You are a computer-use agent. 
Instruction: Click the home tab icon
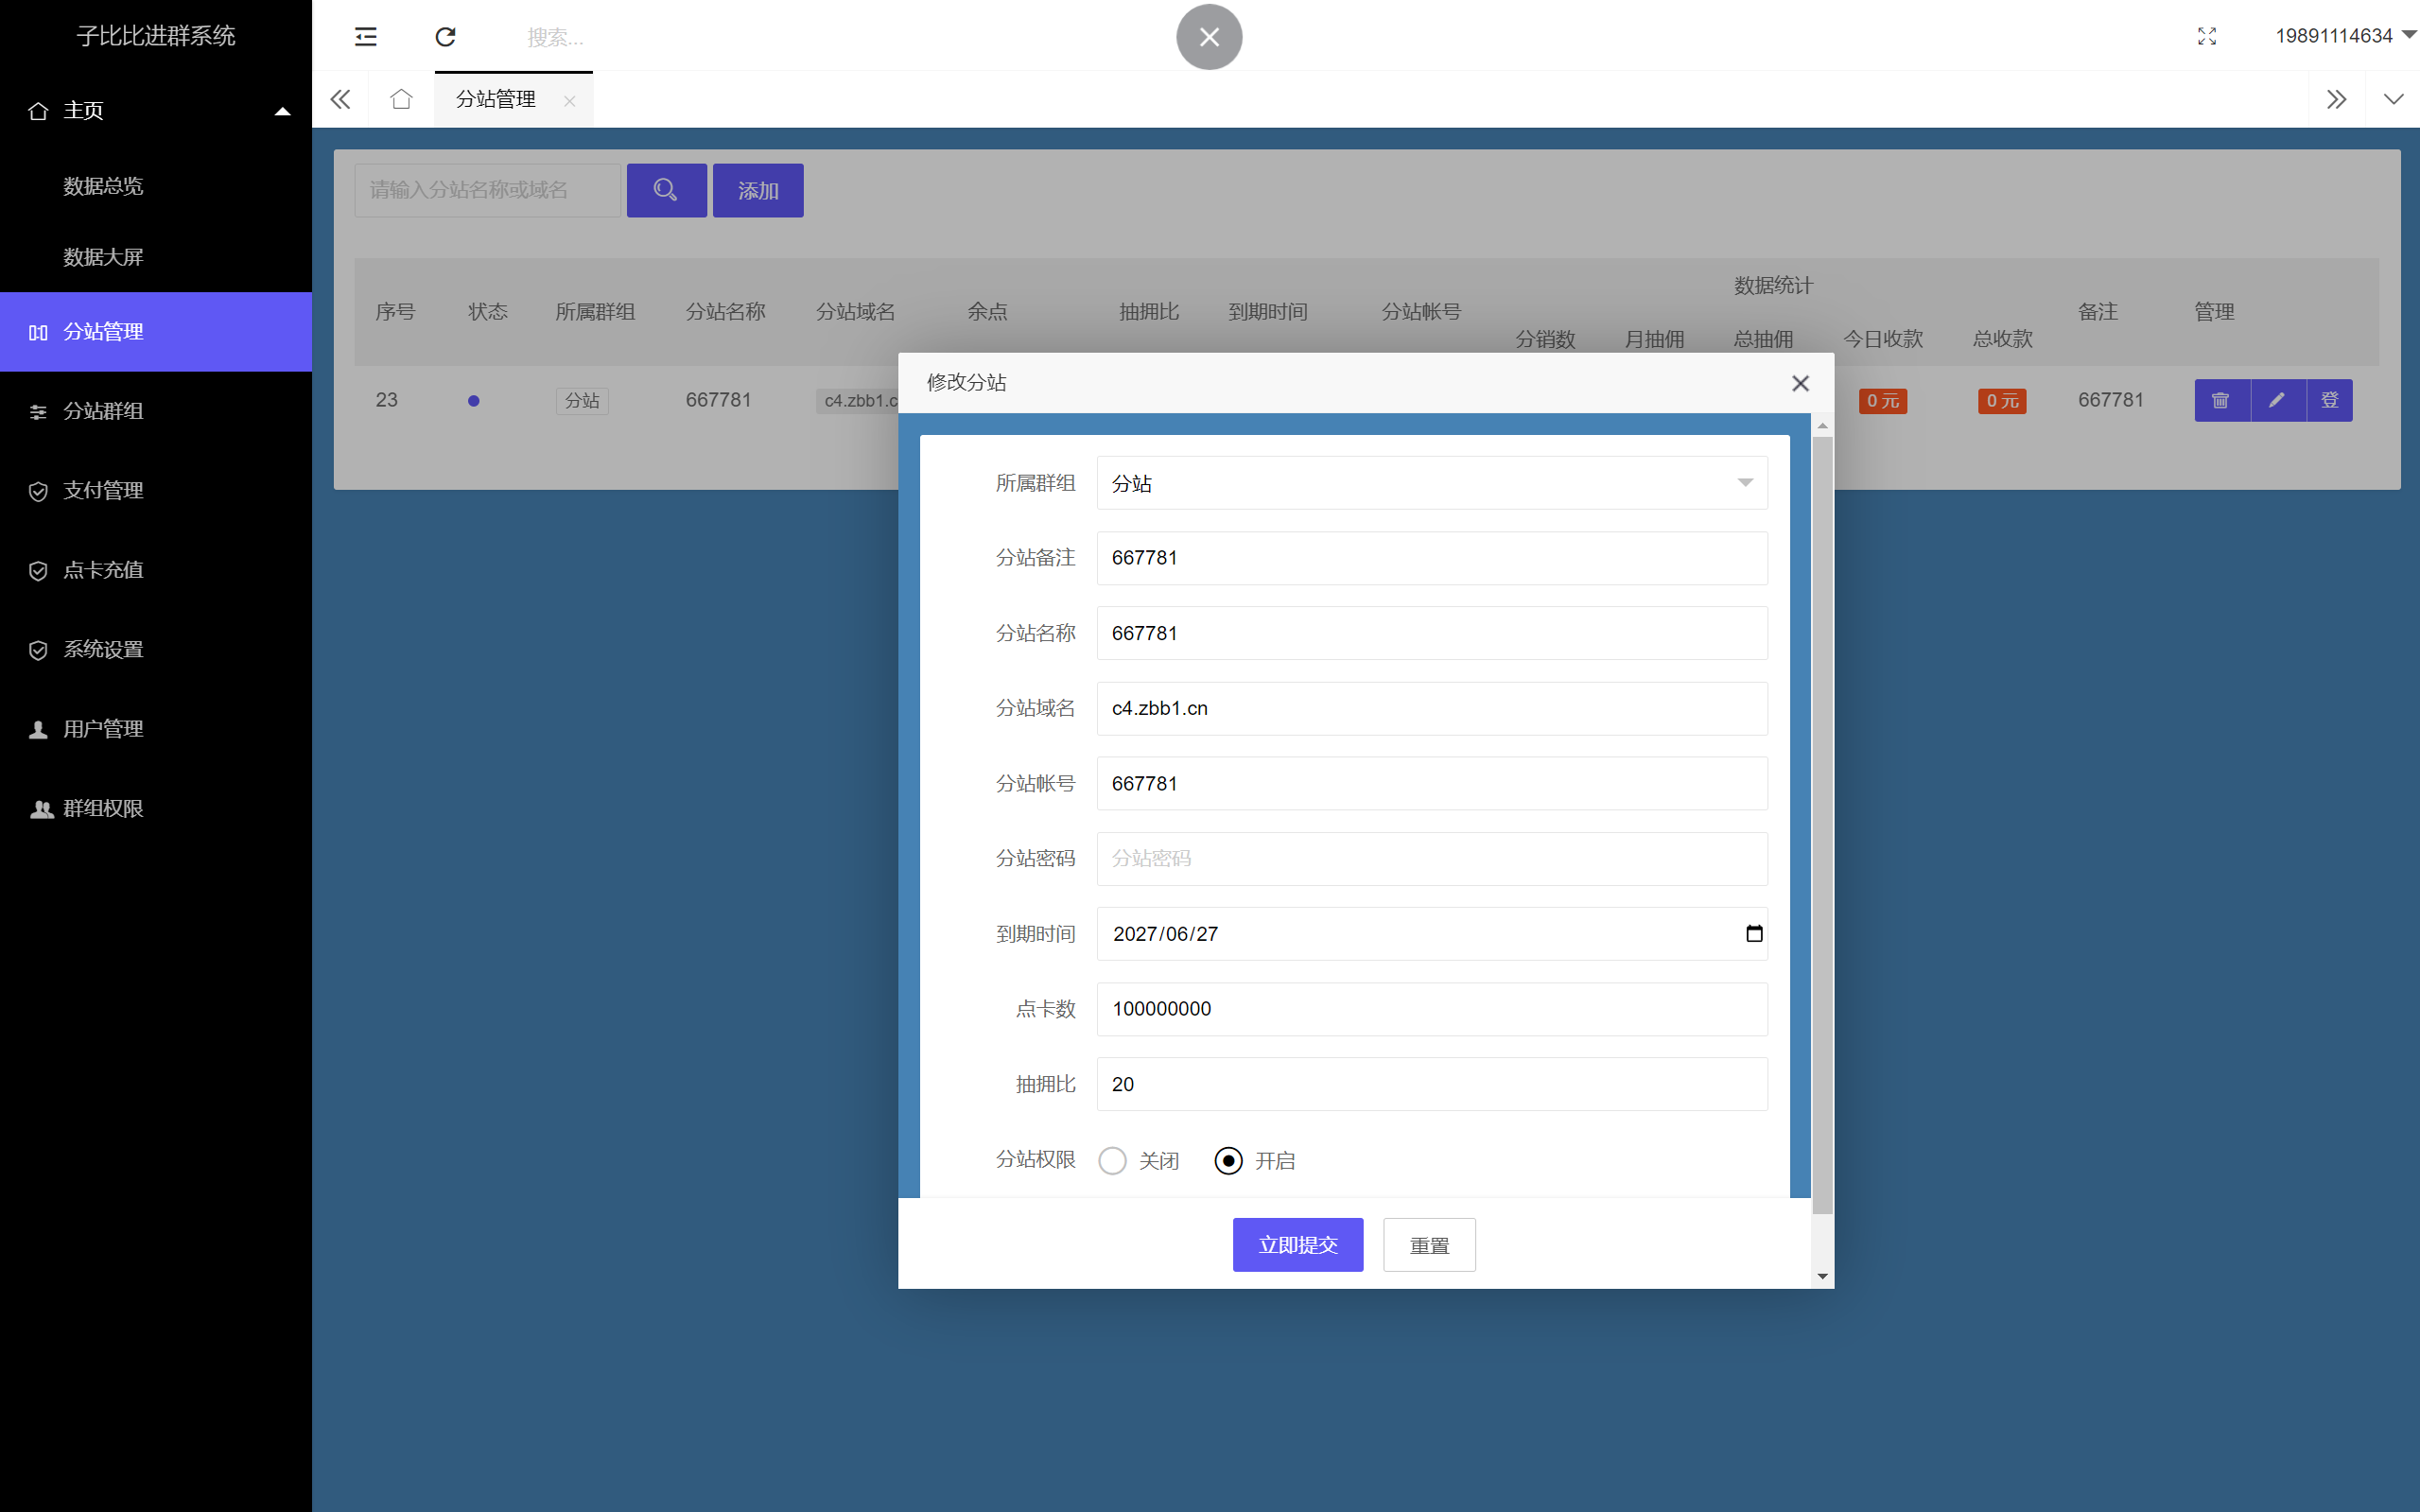(401, 99)
